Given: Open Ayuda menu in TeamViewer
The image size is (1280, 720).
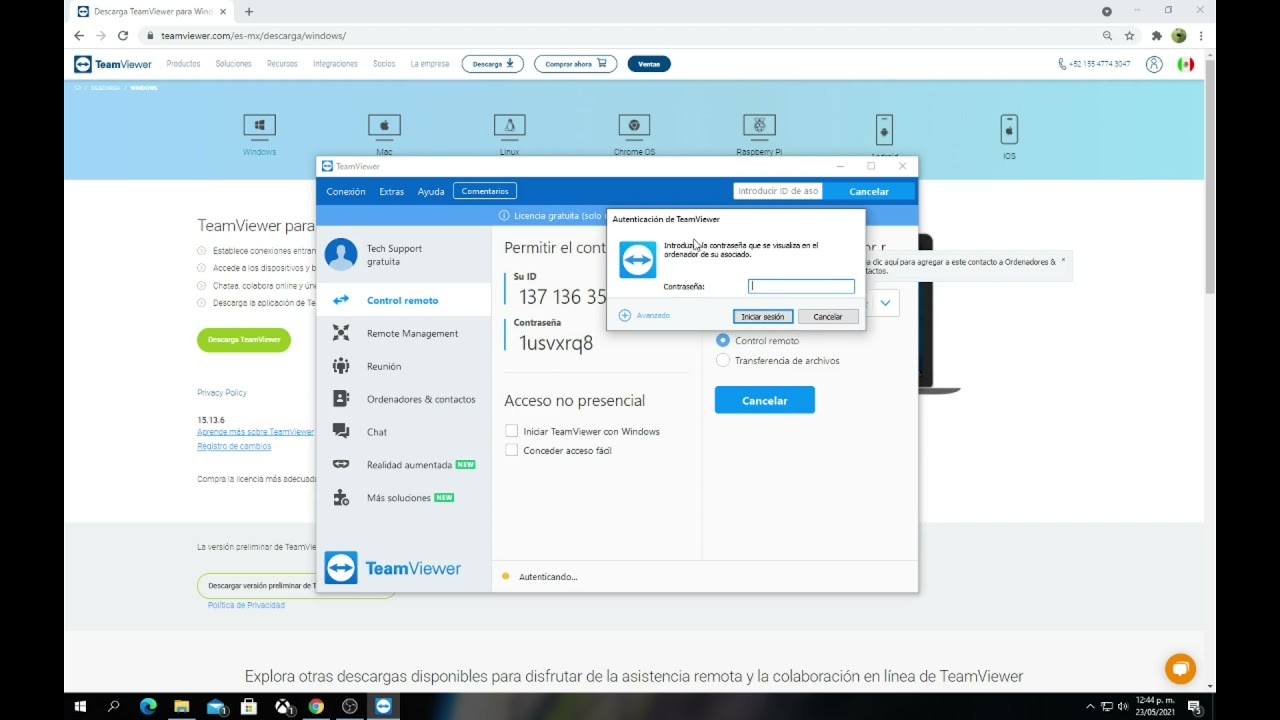Looking at the screenshot, I should (x=431, y=191).
